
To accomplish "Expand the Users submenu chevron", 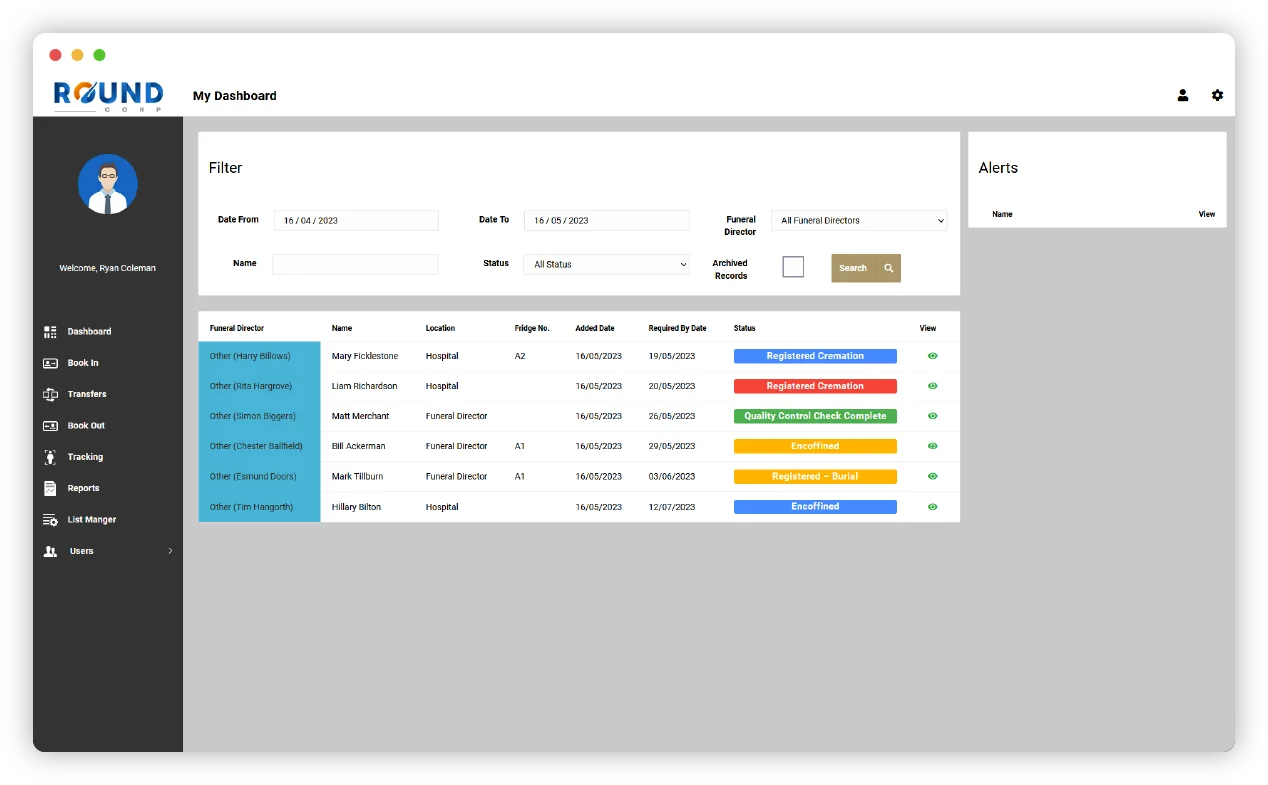I will (x=170, y=551).
